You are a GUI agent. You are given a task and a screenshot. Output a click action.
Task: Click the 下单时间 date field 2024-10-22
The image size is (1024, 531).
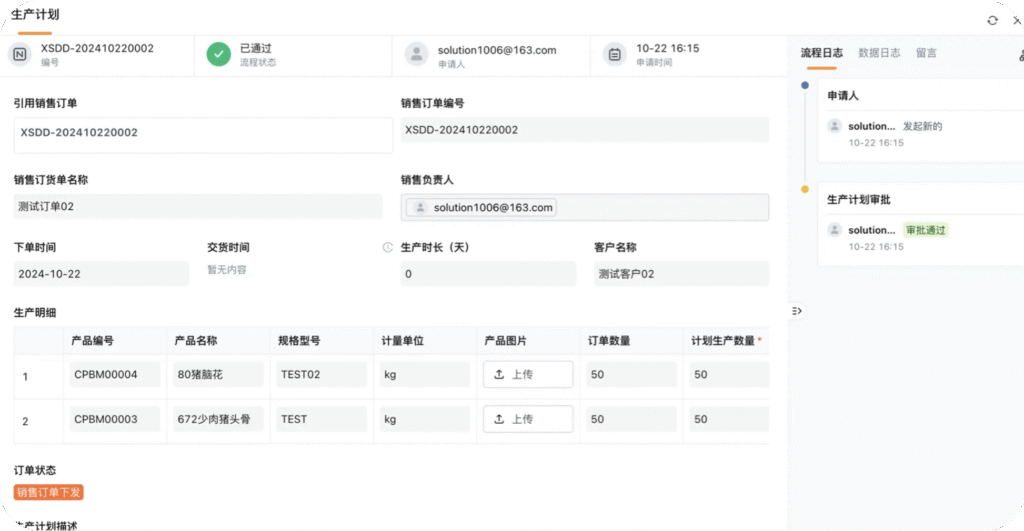pos(101,274)
